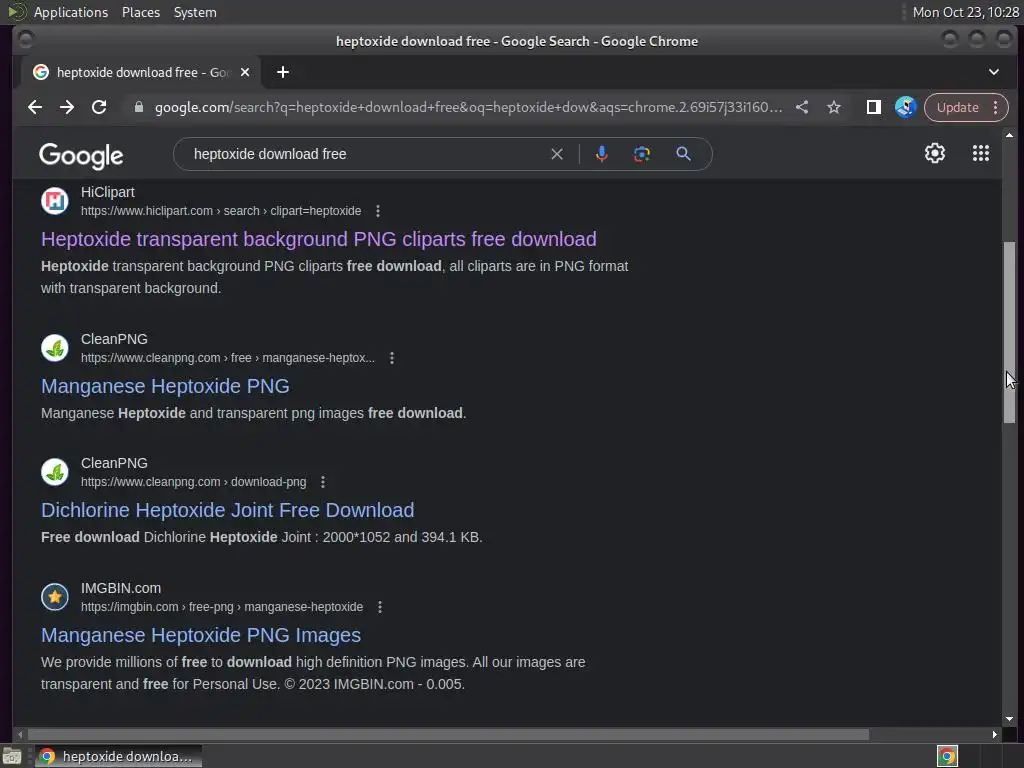1024x768 pixels.
Task: Open Manganese Heptoxide PNG Images result
Action: pos(201,635)
